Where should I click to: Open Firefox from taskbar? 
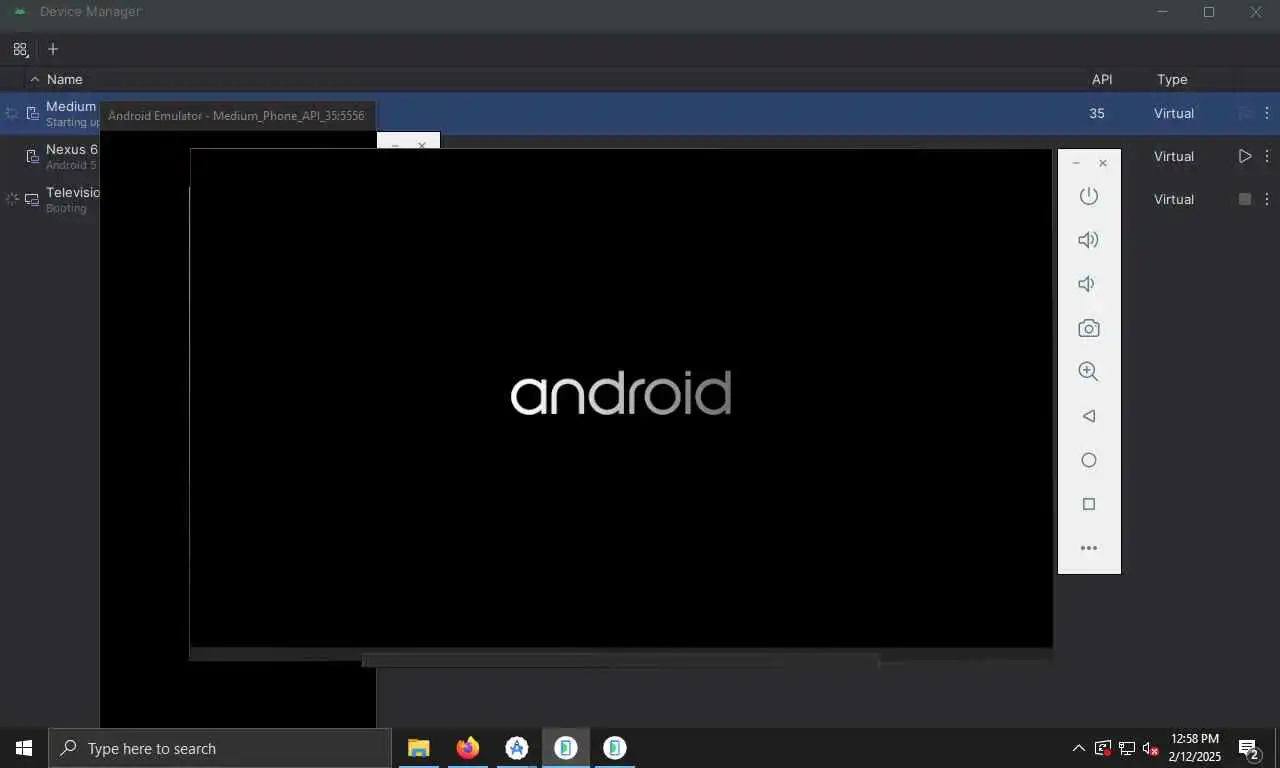(x=467, y=748)
